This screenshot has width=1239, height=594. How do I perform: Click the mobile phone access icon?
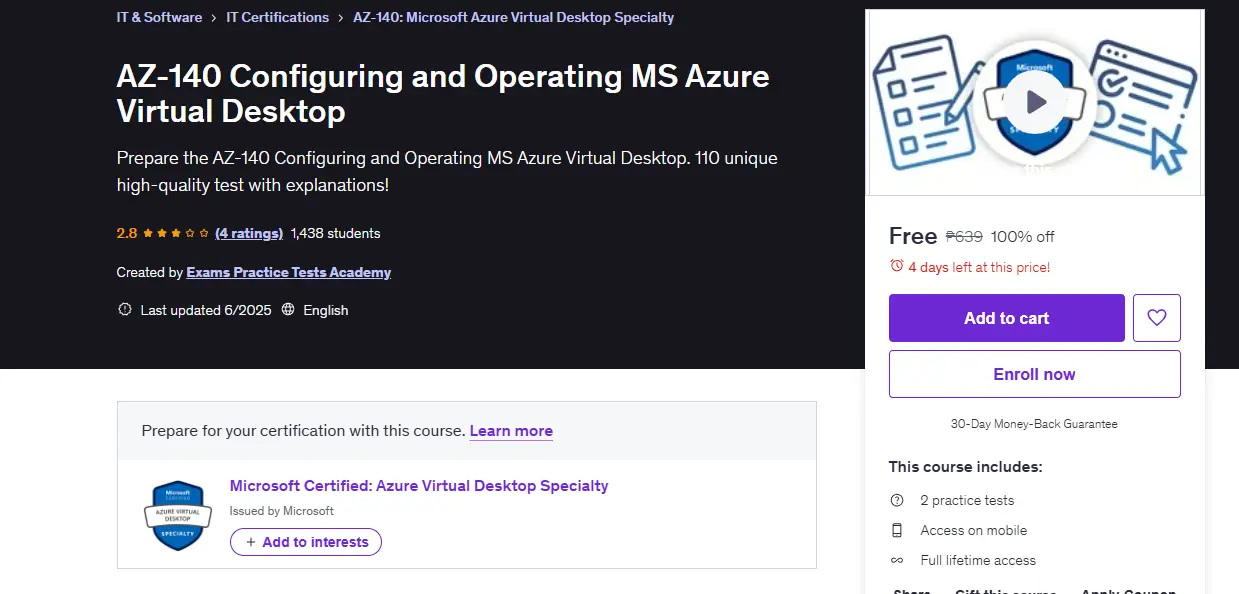pyautogui.click(x=897, y=530)
